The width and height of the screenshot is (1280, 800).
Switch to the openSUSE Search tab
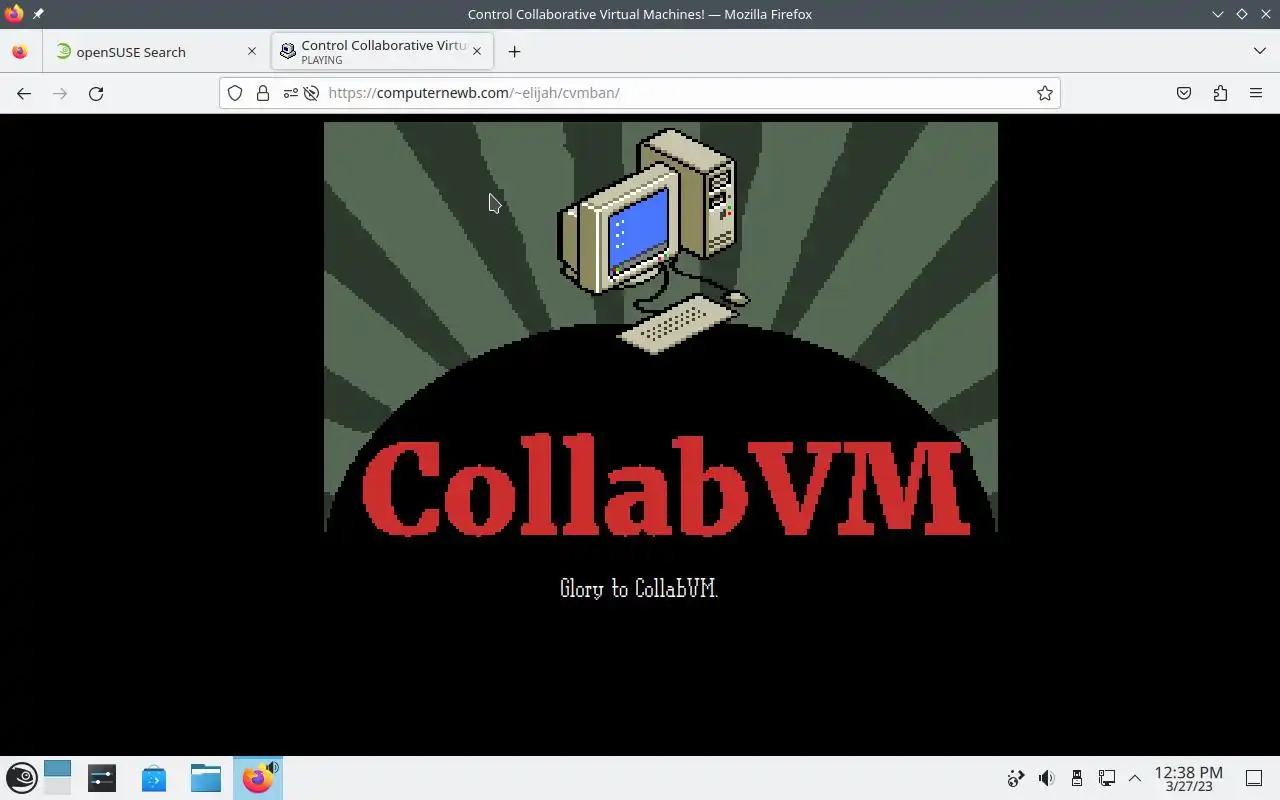tap(155, 52)
